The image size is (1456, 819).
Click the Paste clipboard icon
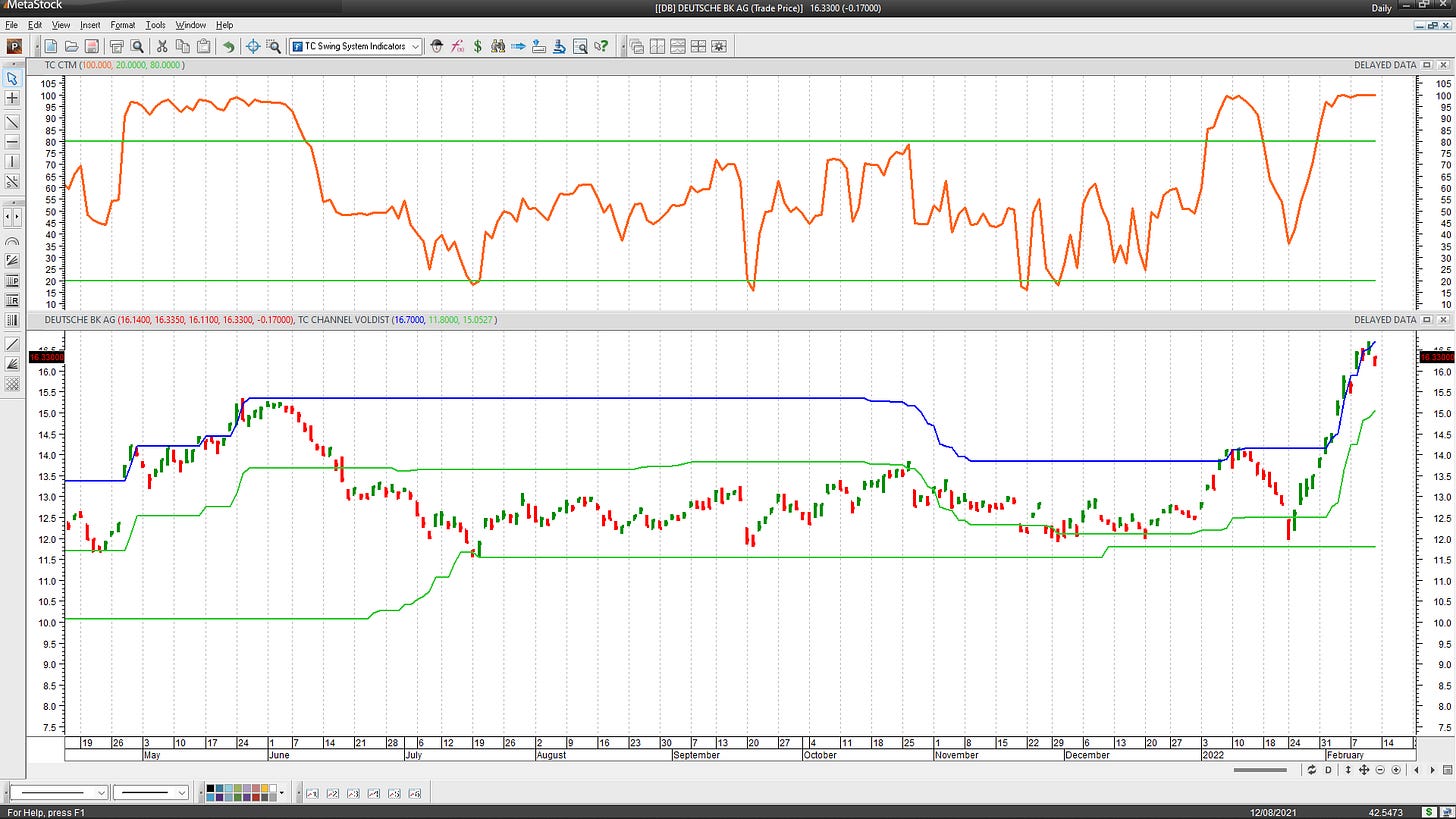click(x=203, y=46)
